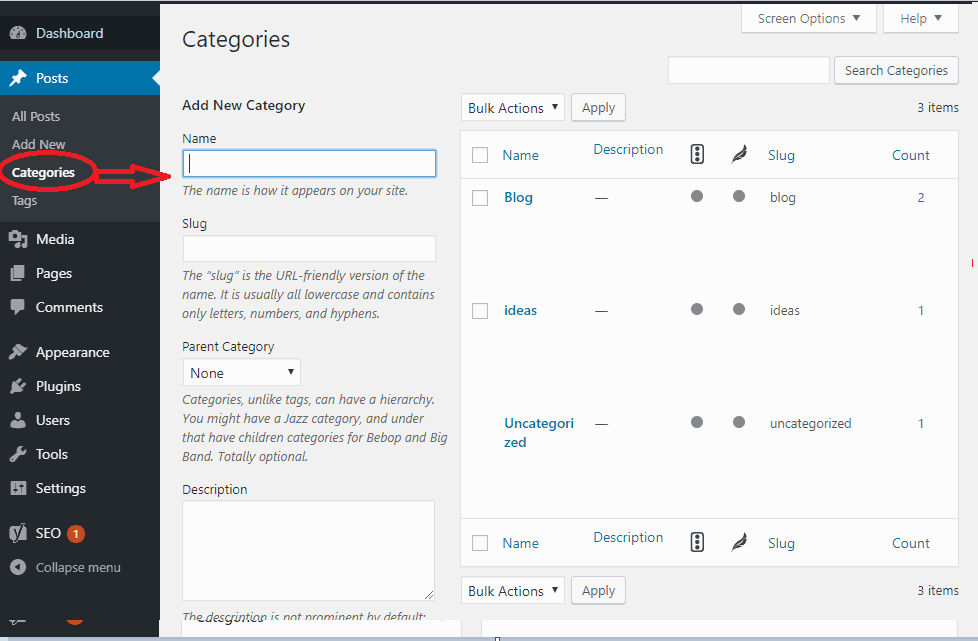The height and width of the screenshot is (641, 978).
Task: Sort by Description in table header
Action: coord(628,150)
